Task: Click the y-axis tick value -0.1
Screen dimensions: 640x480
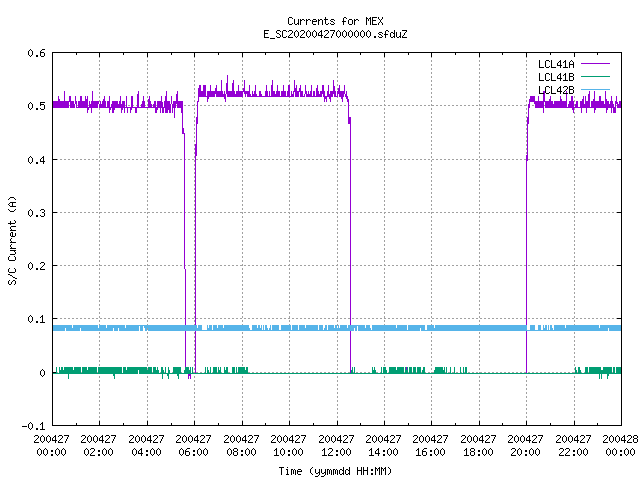Action: point(34,426)
